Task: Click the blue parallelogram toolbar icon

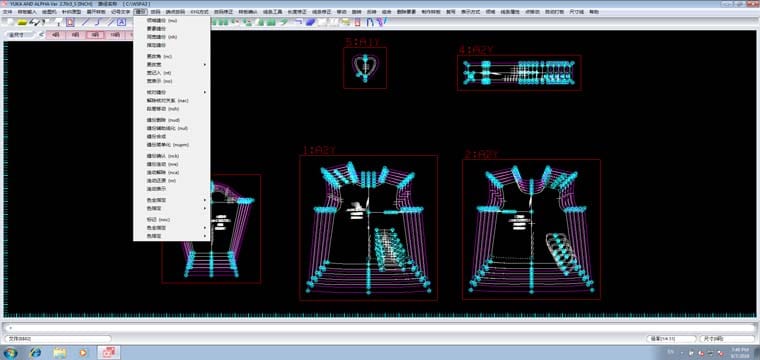Action: pos(311,22)
